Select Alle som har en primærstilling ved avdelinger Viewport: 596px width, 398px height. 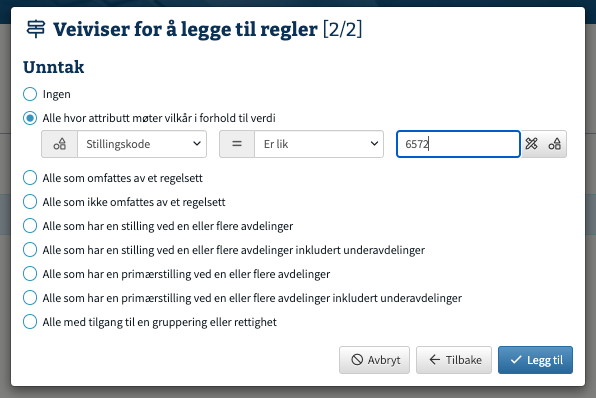point(30,274)
